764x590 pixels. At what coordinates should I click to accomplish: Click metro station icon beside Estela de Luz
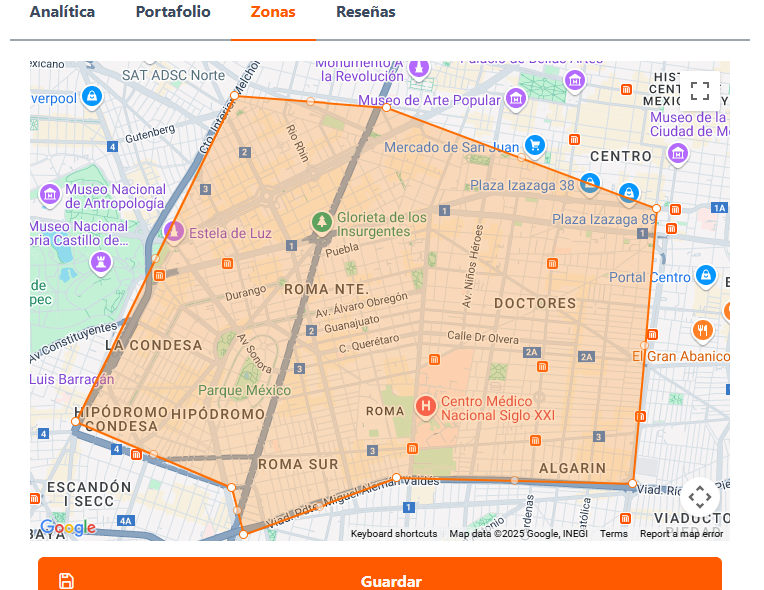tap(159, 276)
